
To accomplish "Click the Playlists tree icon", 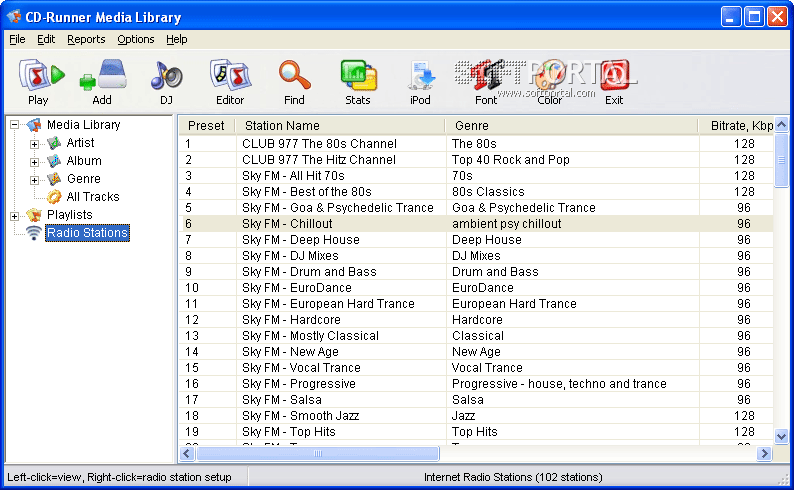I will point(34,215).
